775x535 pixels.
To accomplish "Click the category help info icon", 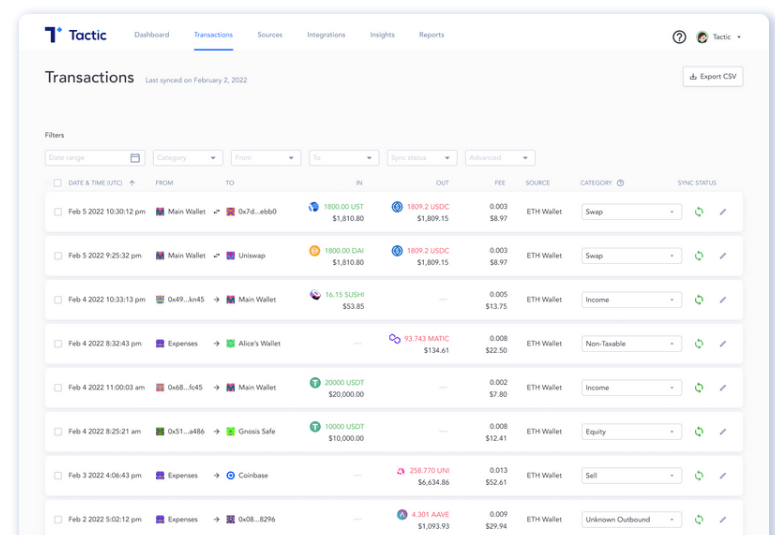I will click(x=620, y=182).
